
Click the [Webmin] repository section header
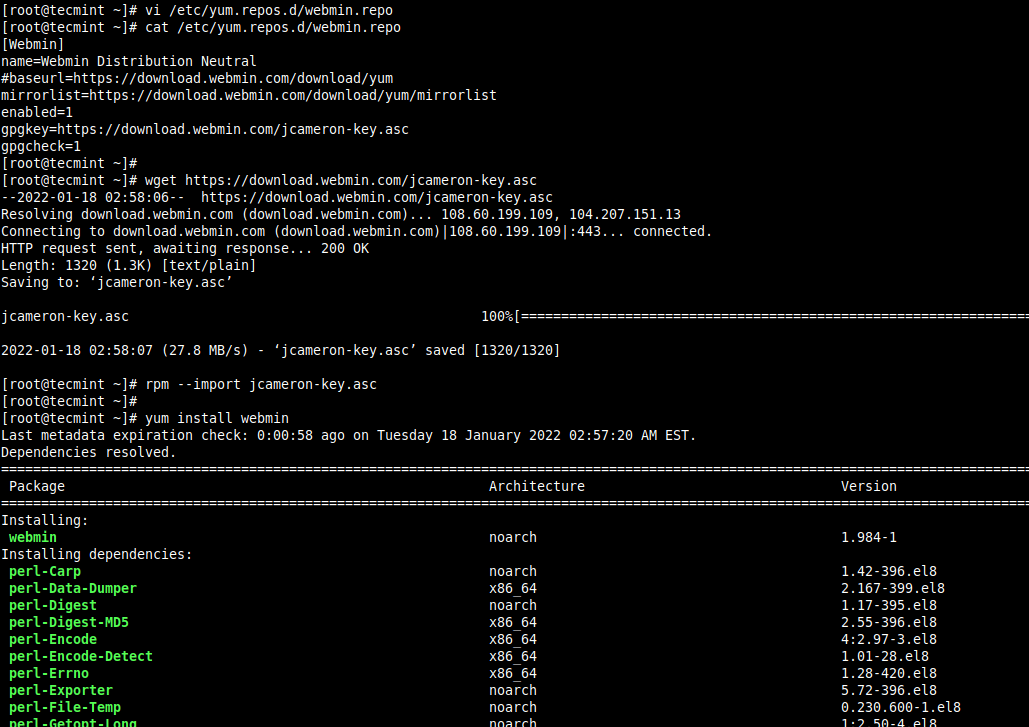[x=29, y=44]
